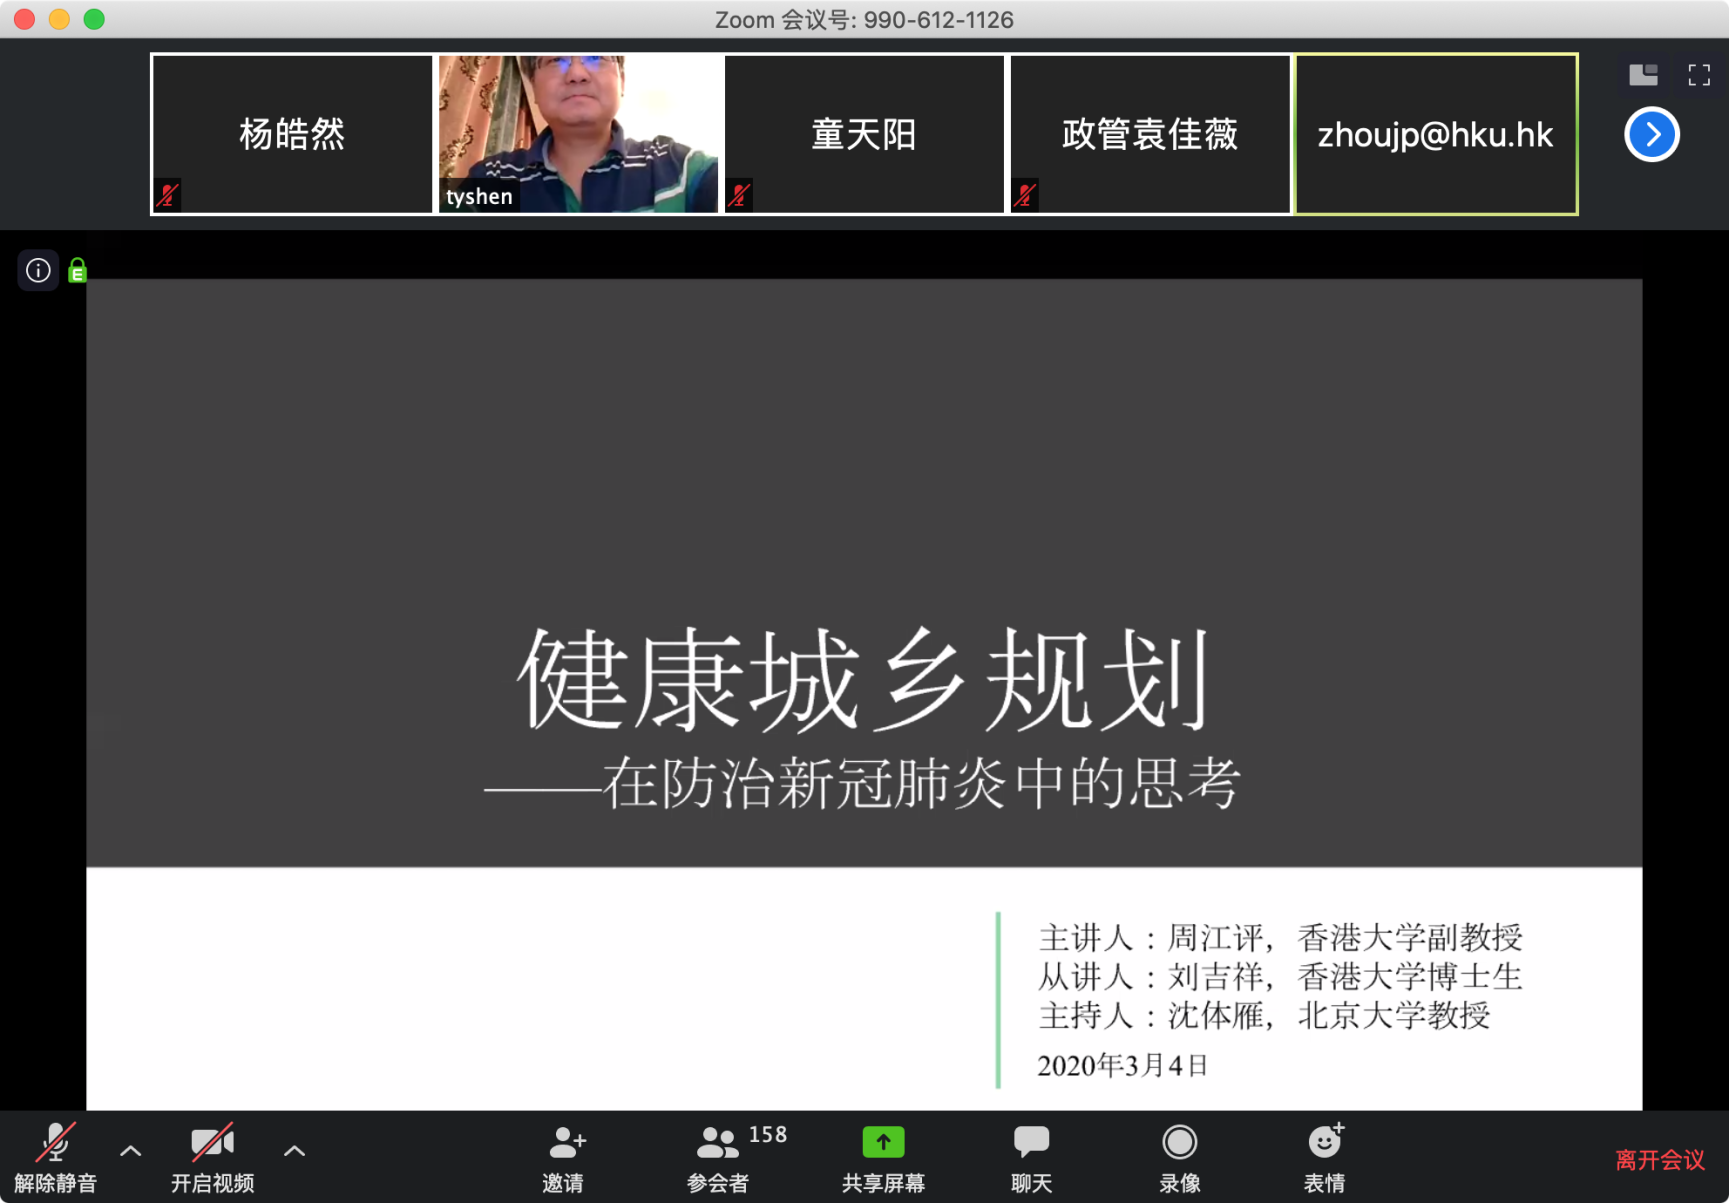Start recording the meeting

pos(1179,1142)
